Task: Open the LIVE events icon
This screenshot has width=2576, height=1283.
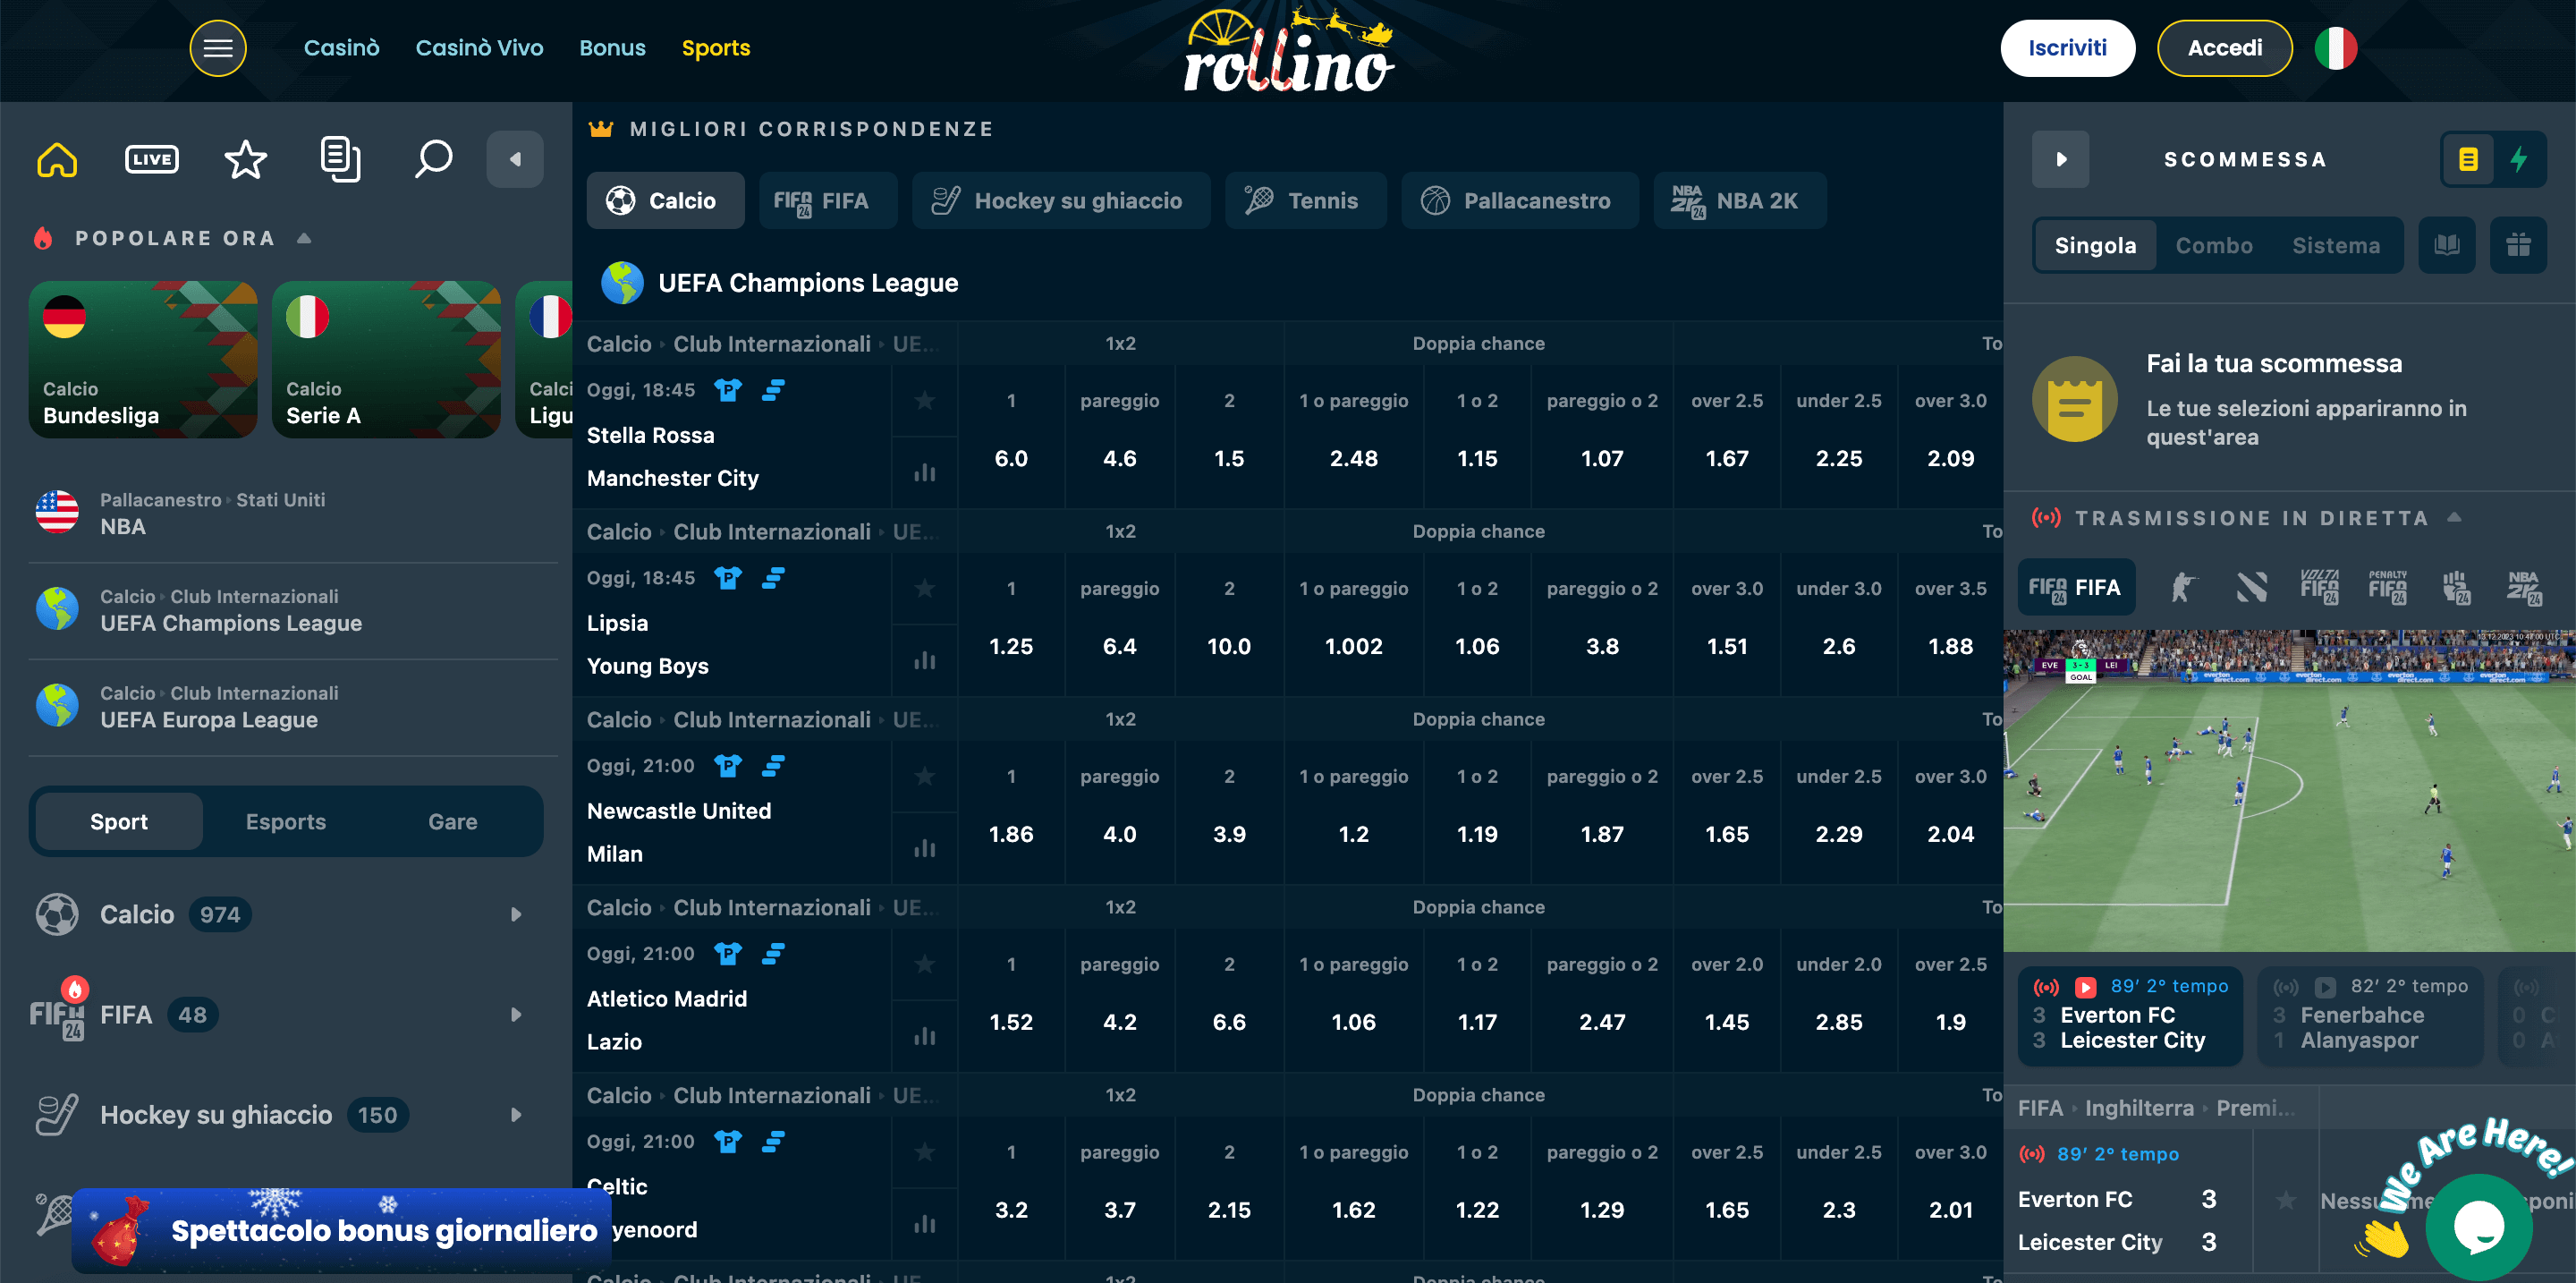Action: (x=152, y=159)
